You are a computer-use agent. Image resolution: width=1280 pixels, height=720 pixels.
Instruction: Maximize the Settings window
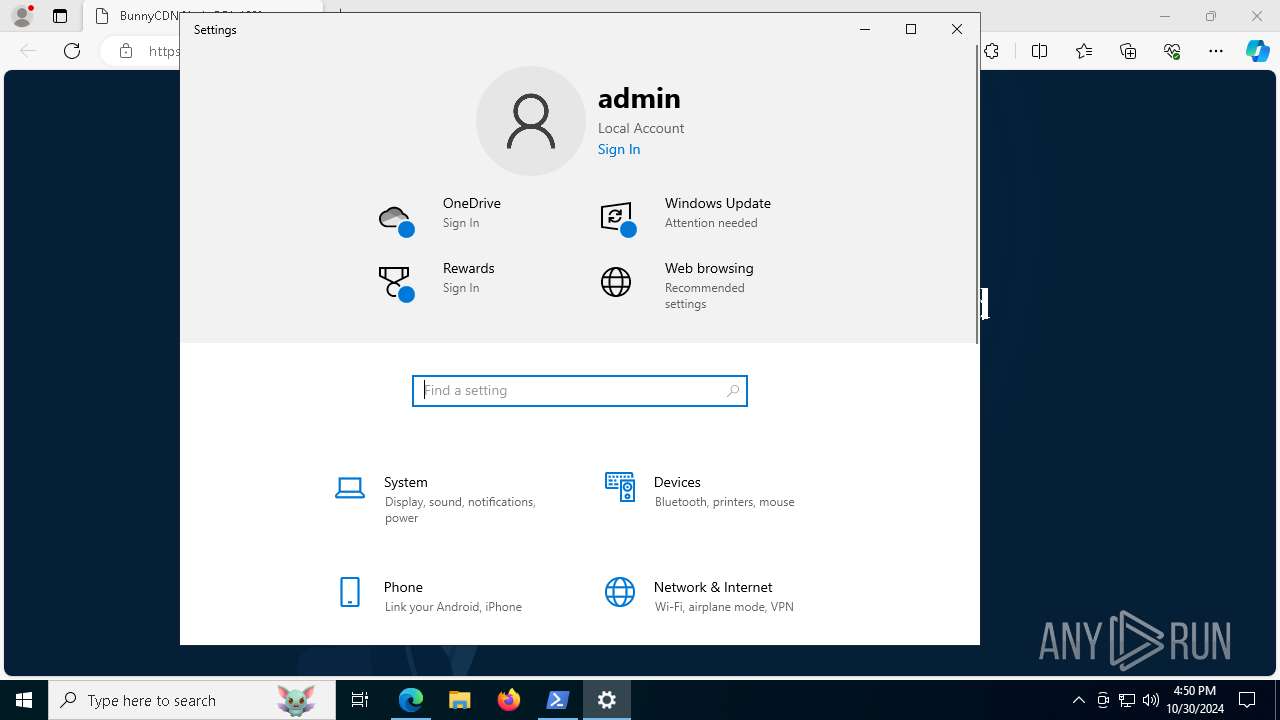(911, 29)
